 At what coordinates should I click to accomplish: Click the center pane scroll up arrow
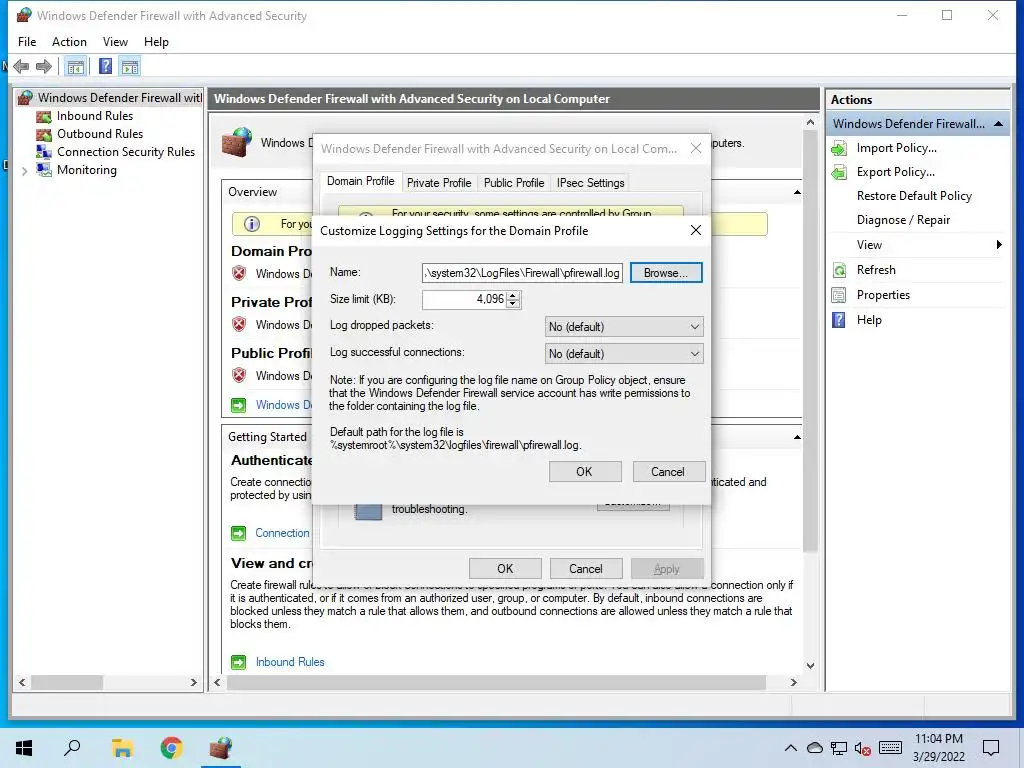tap(810, 123)
